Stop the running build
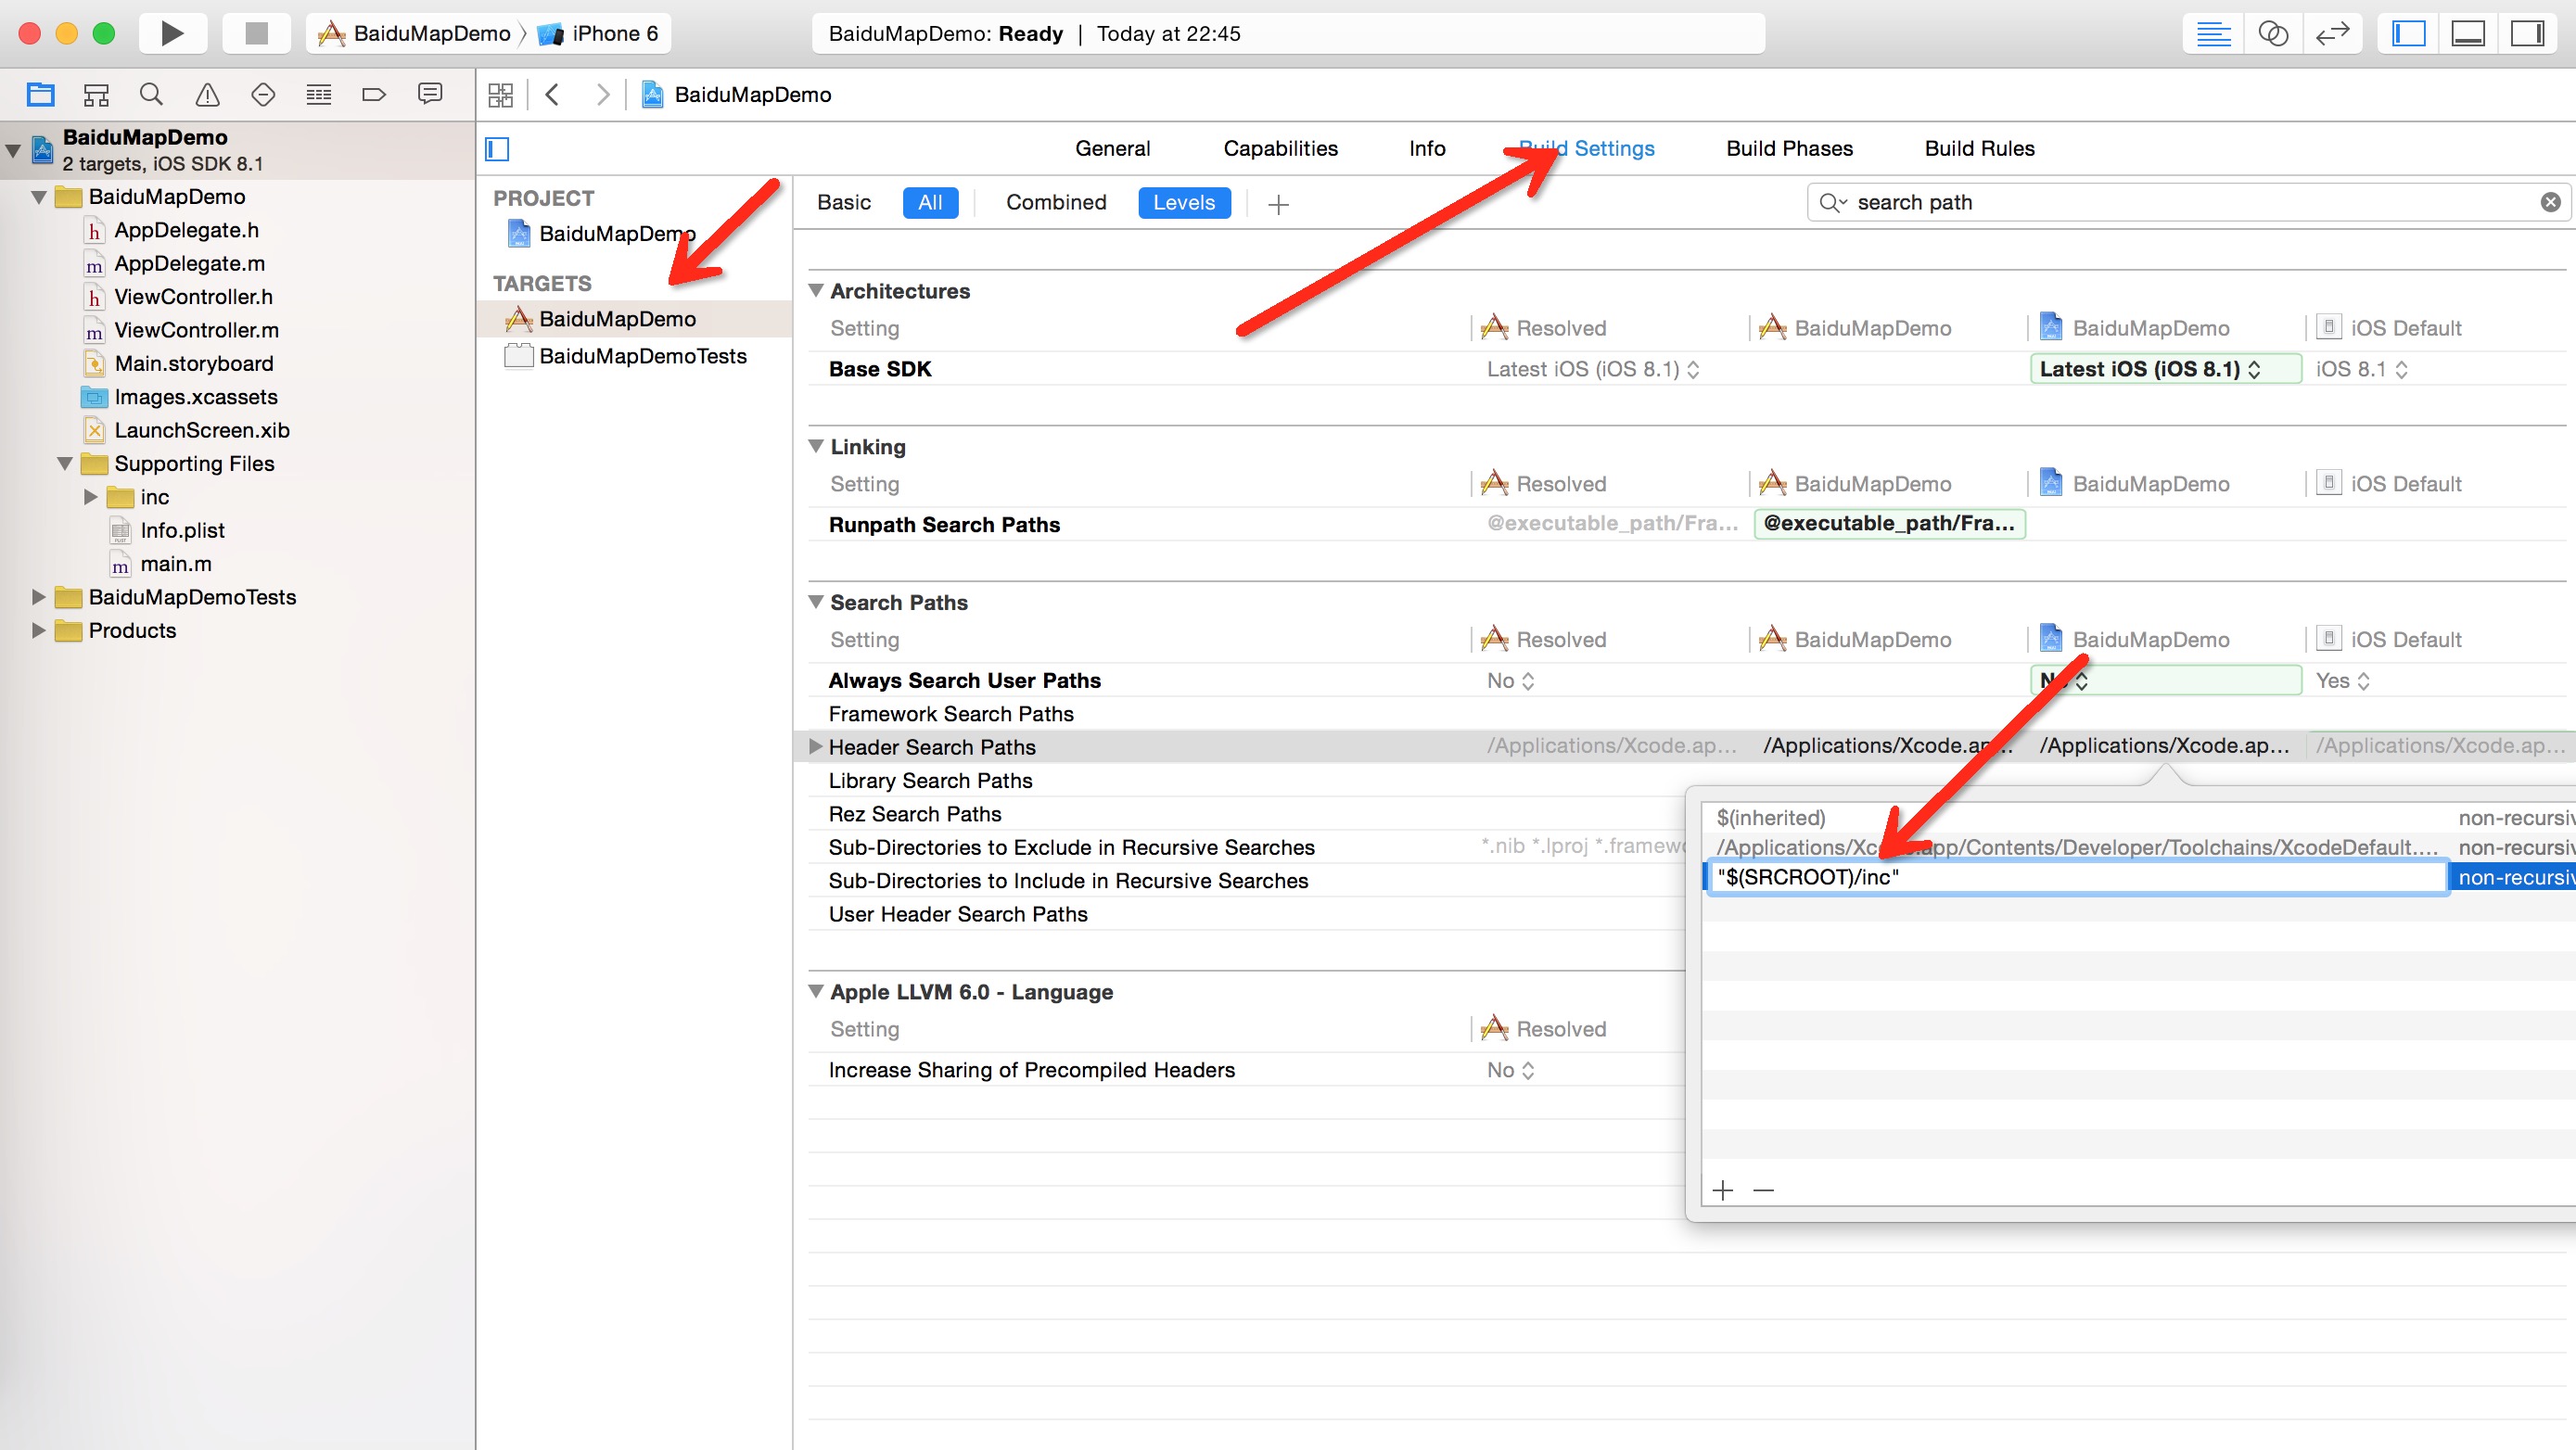 (x=257, y=33)
